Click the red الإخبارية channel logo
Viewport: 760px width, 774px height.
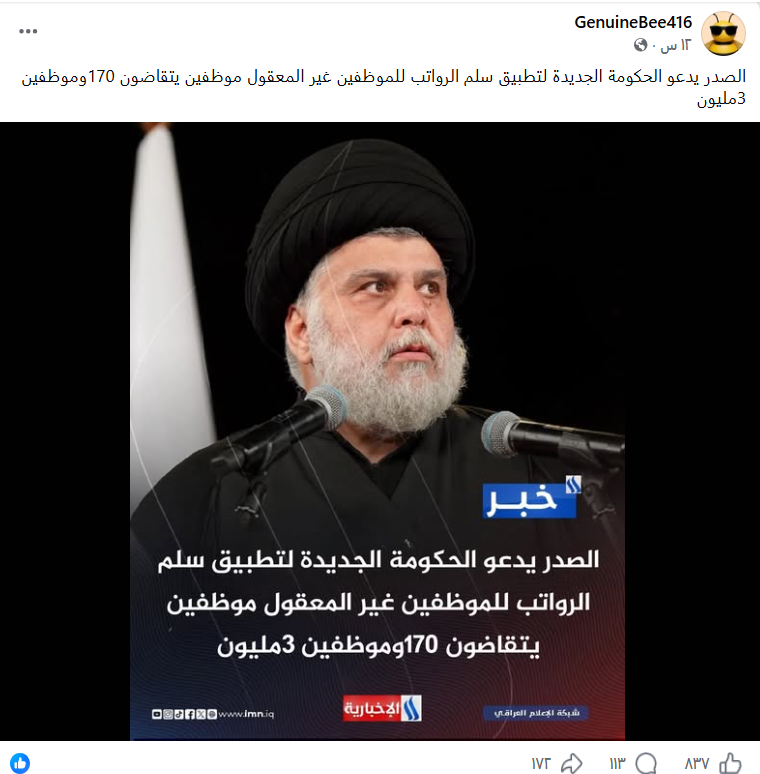[382, 708]
